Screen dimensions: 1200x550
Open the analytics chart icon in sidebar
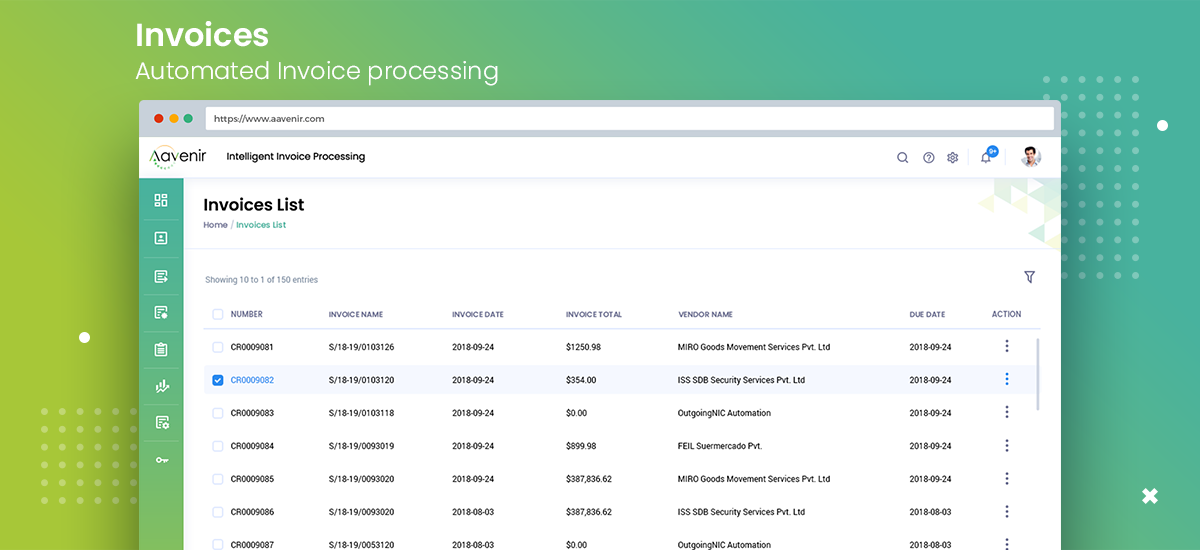pyautogui.click(x=161, y=386)
